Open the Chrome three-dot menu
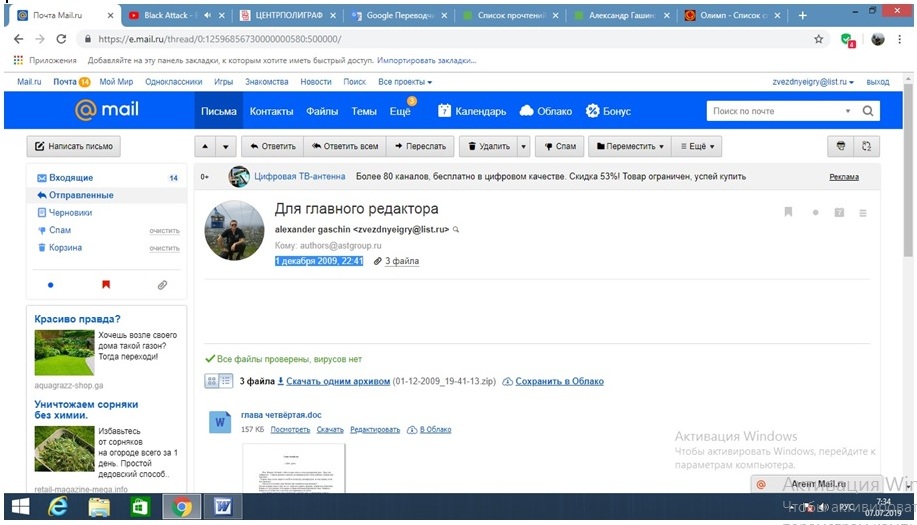The width and height of the screenshot is (917, 525). (899, 39)
